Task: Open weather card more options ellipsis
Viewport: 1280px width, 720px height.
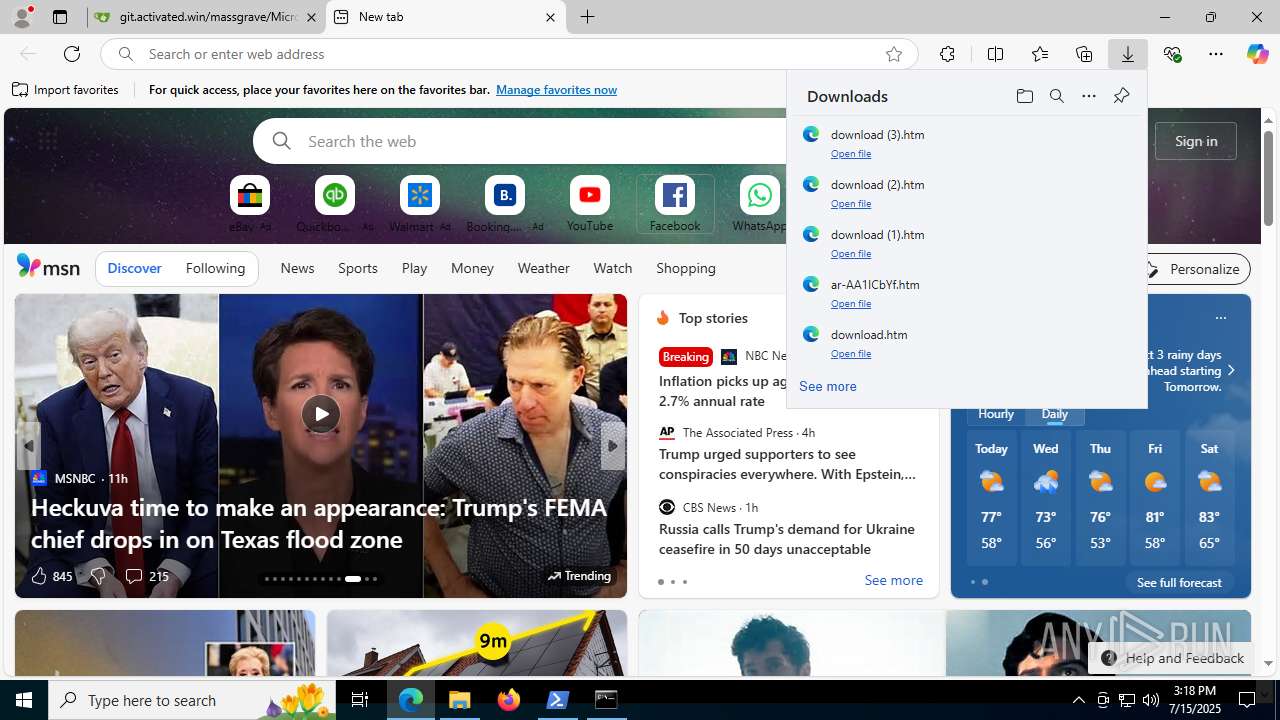Action: (1220, 318)
